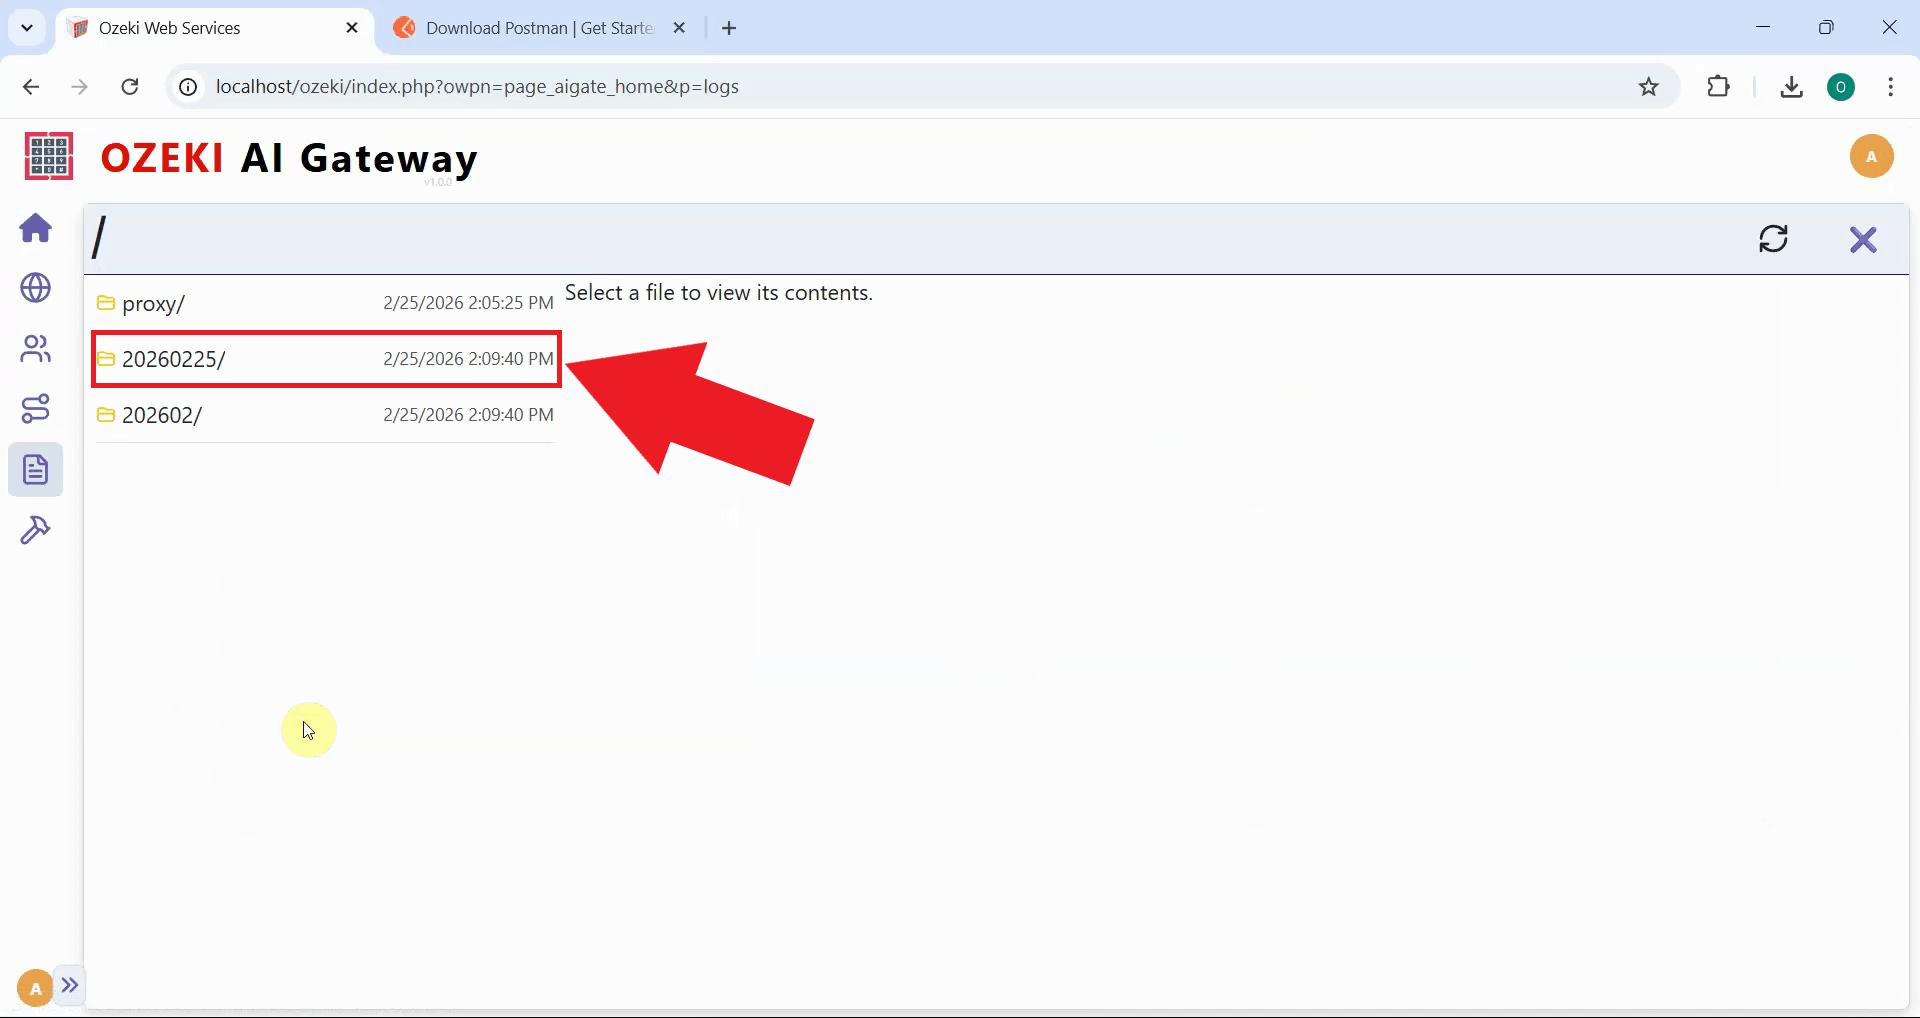Expand the collapsed sidebar with double chevrons
The width and height of the screenshot is (1920, 1018).
pyautogui.click(x=69, y=986)
